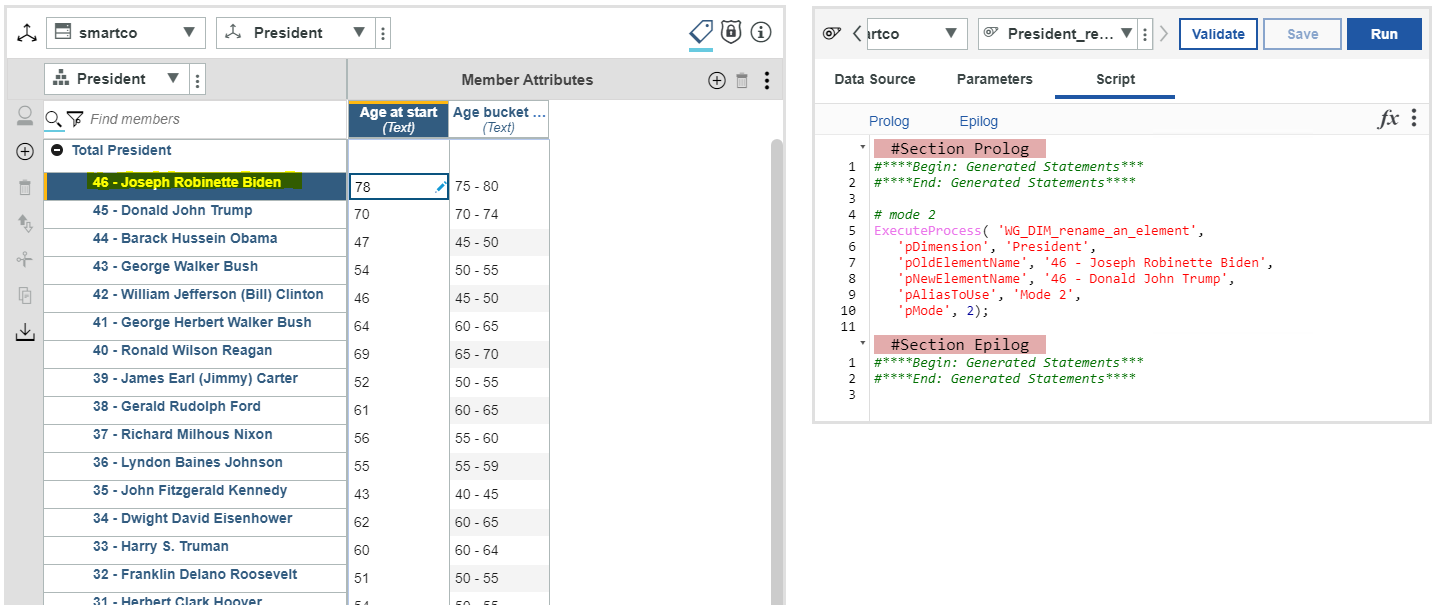Open the script editor more options menu
The width and height of the screenshot is (1453, 605).
[1414, 119]
